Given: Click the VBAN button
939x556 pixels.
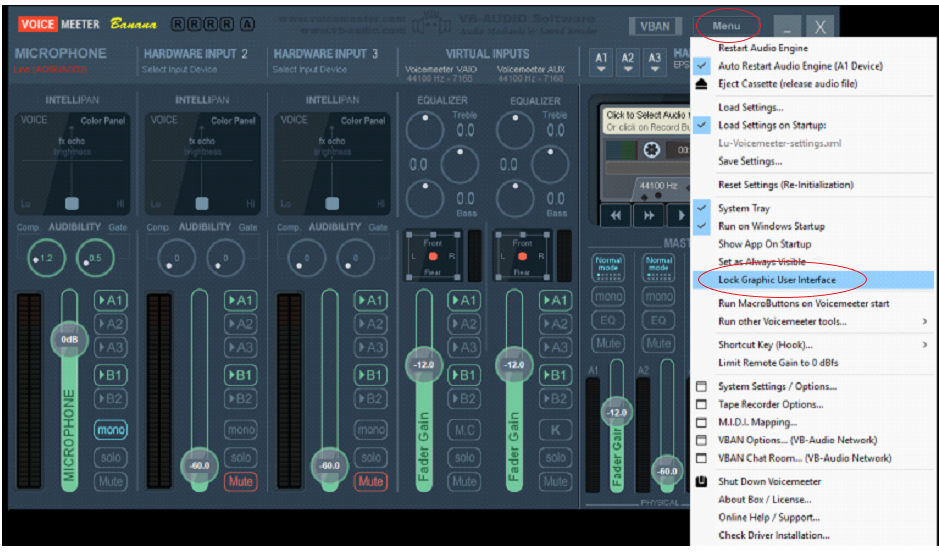Looking at the screenshot, I should 655,26.
